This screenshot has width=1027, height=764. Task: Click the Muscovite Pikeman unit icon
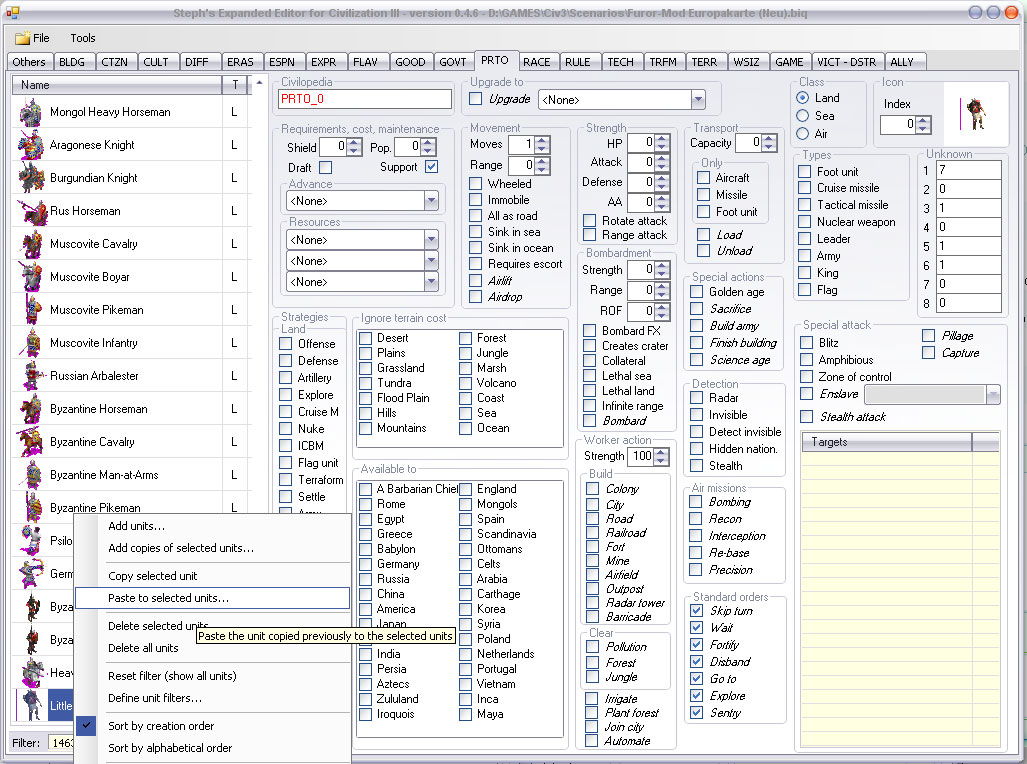pyautogui.click(x=29, y=310)
